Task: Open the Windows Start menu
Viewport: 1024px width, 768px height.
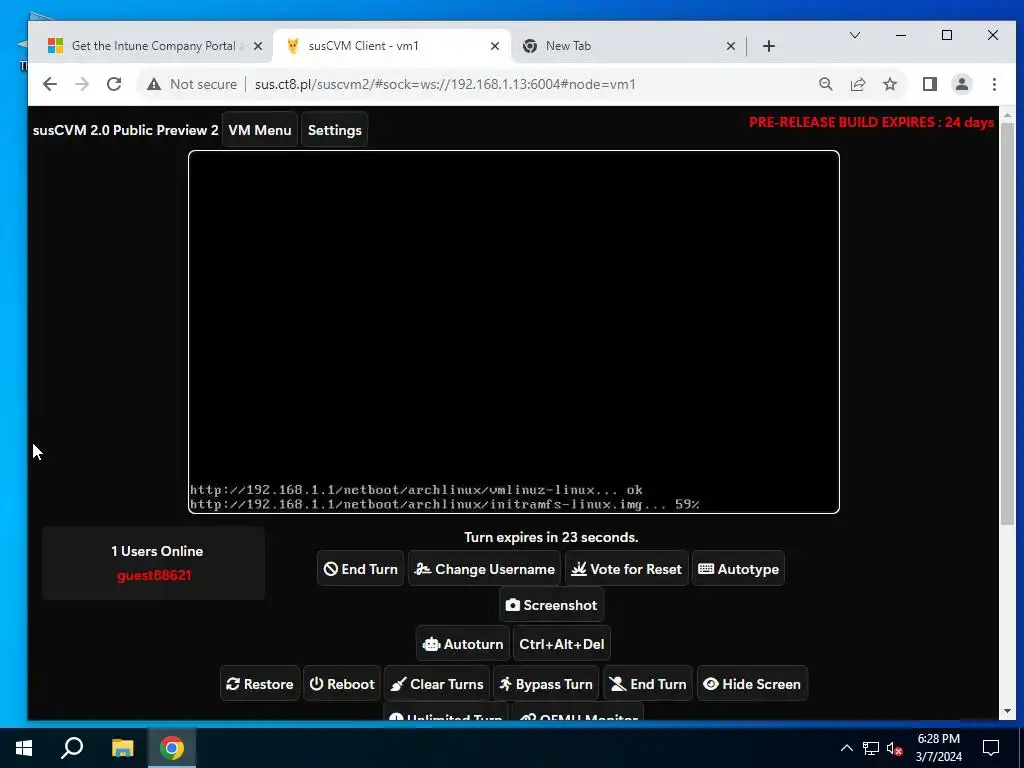Action: tap(24, 748)
